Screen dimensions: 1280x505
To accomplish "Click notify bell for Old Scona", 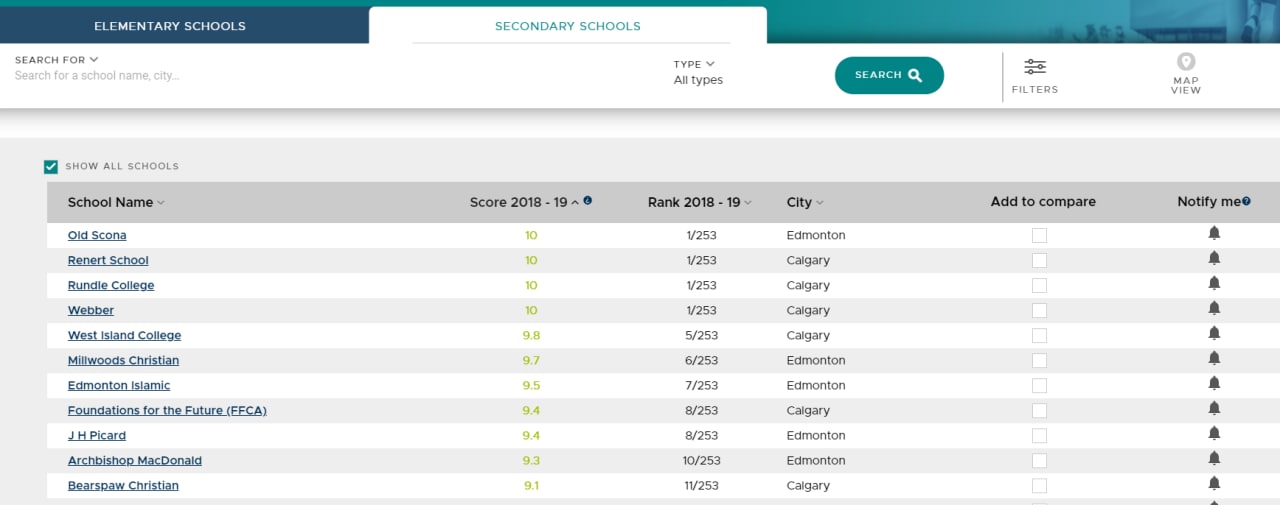I will click(x=1214, y=233).
